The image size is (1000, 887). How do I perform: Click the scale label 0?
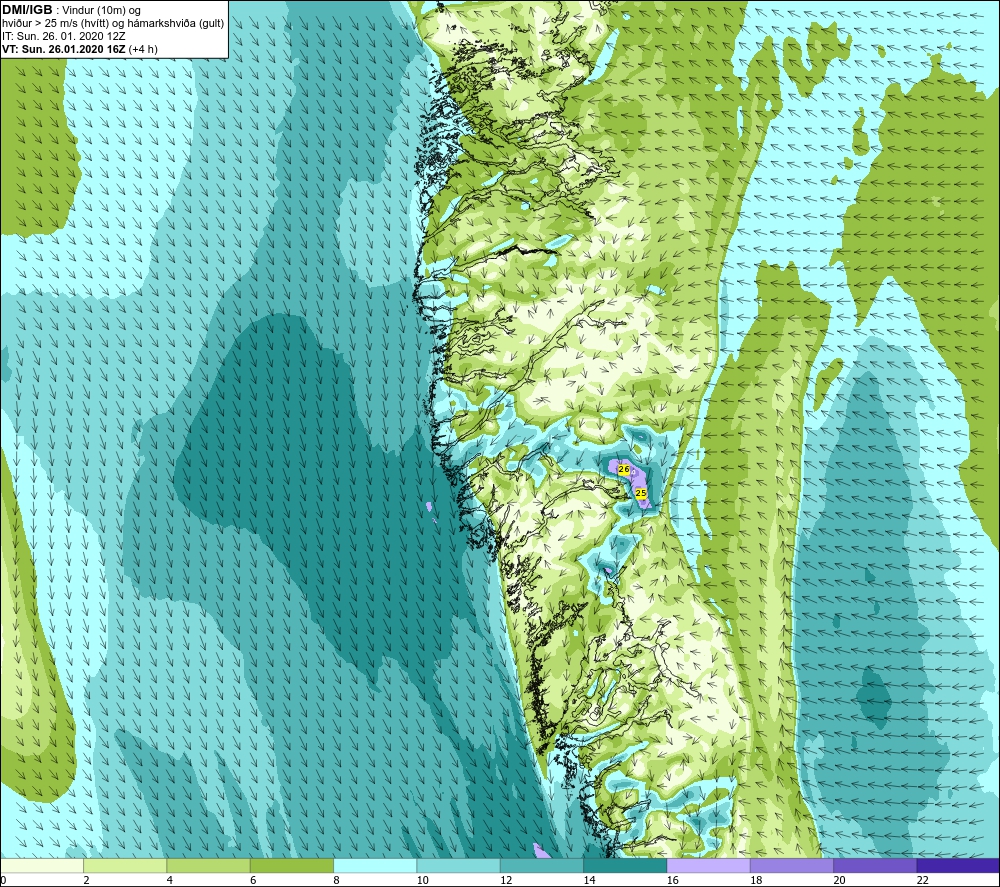pos(3,880)
